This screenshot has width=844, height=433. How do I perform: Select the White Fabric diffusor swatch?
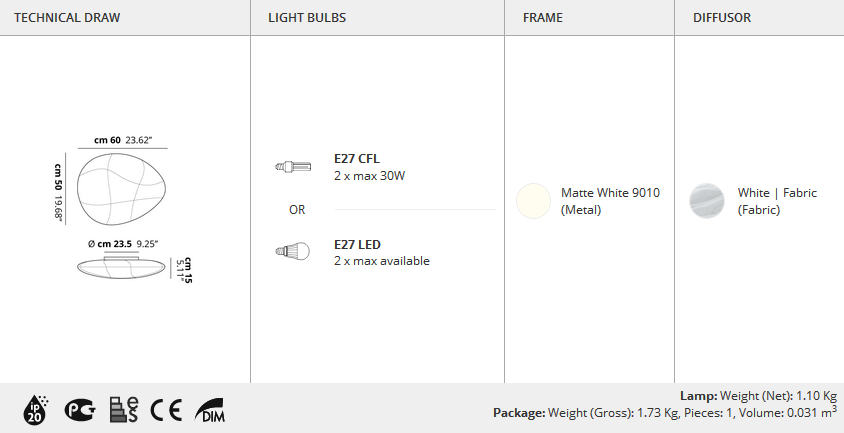pyautogui.click(x=707, y=201)
